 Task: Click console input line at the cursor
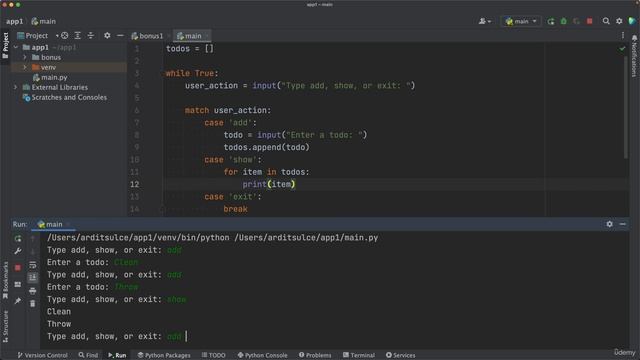pyautogui.click(x=186, y=336)
